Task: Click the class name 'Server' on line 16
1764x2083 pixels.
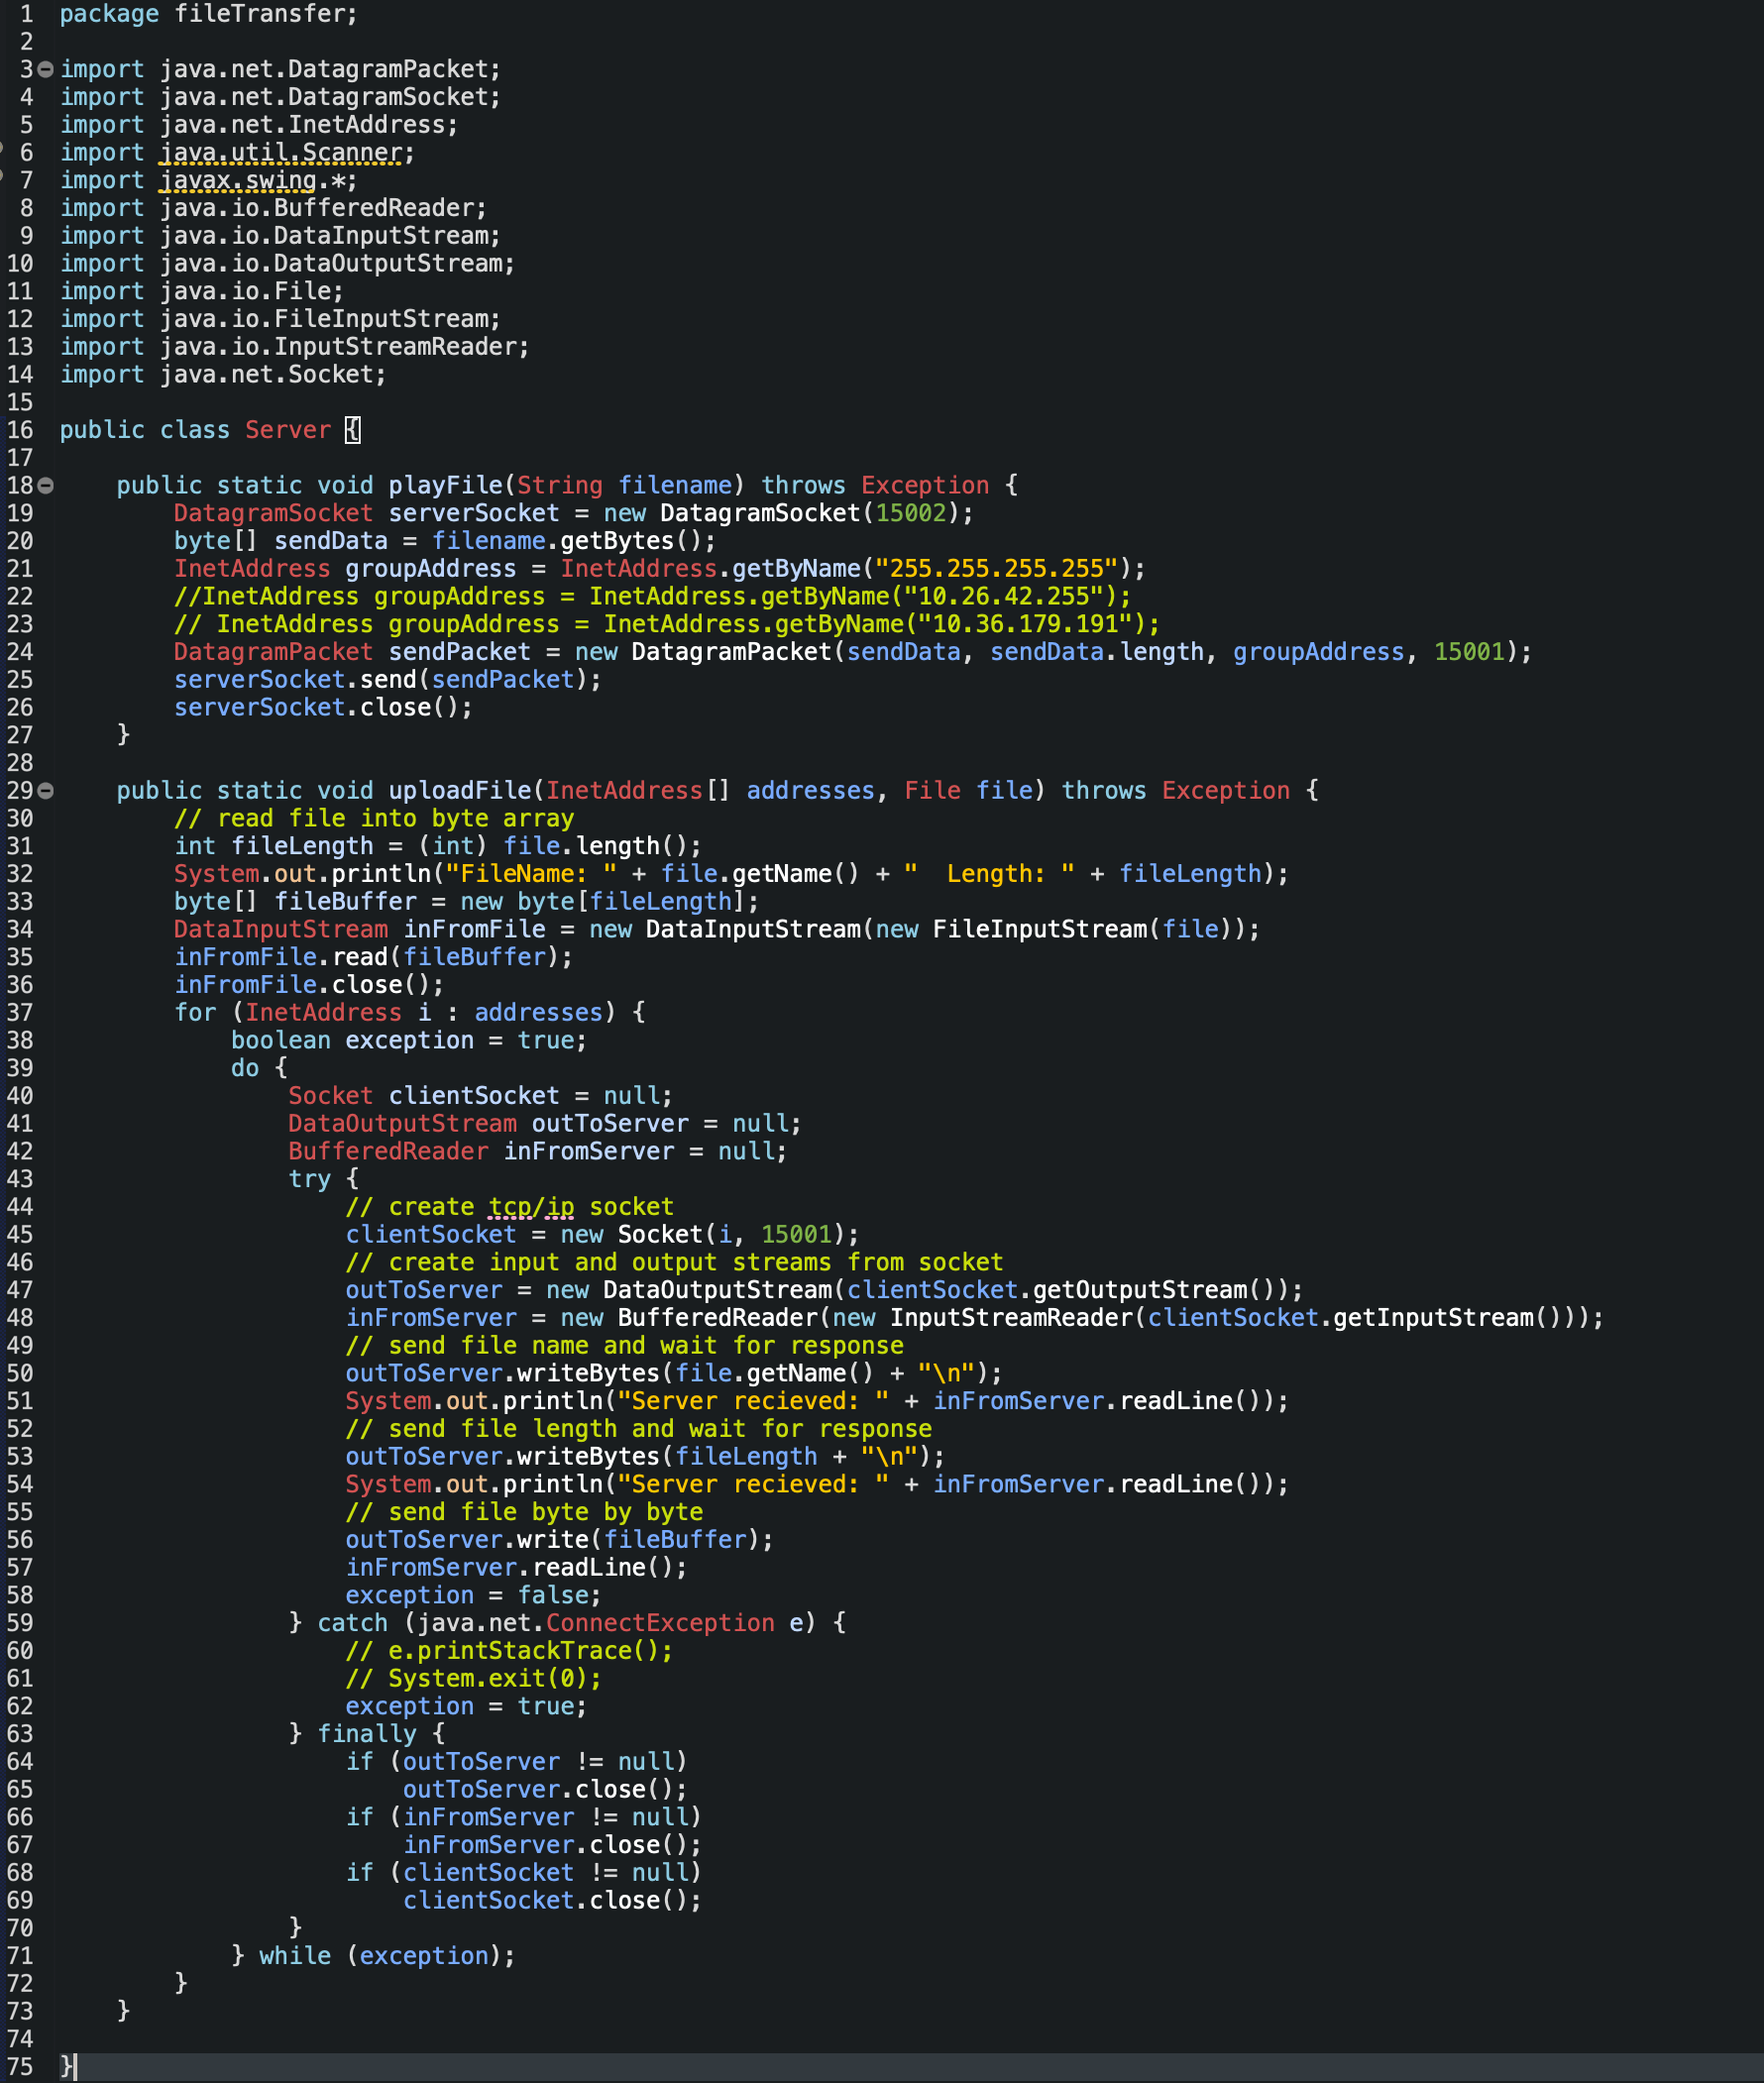Action: pyautogui.click(x=288, y=430)
